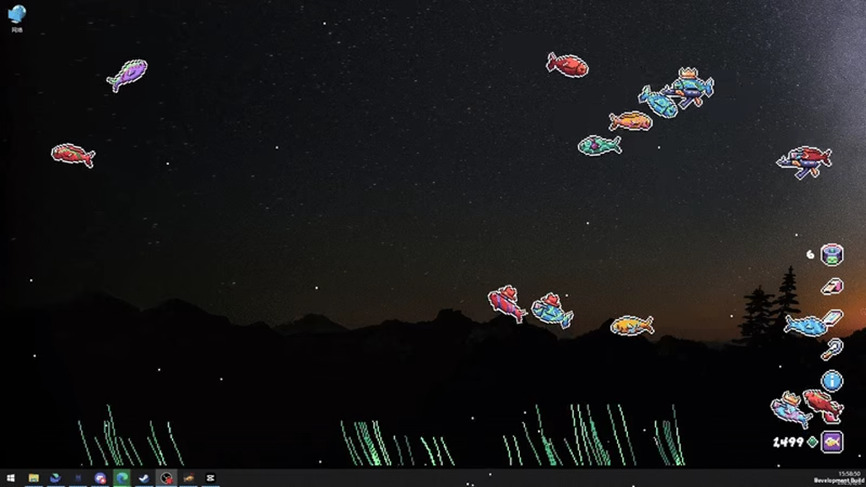Click the red fish at top center
Screen dimensions: 866x487
(567, 65)
